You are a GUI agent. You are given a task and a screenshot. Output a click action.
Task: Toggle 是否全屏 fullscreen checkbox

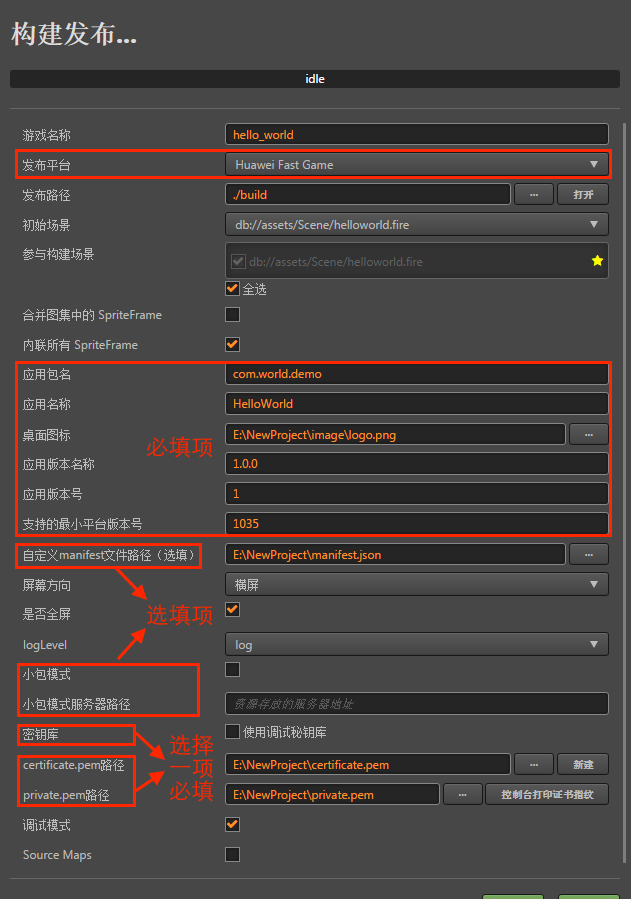pos(232,609)
